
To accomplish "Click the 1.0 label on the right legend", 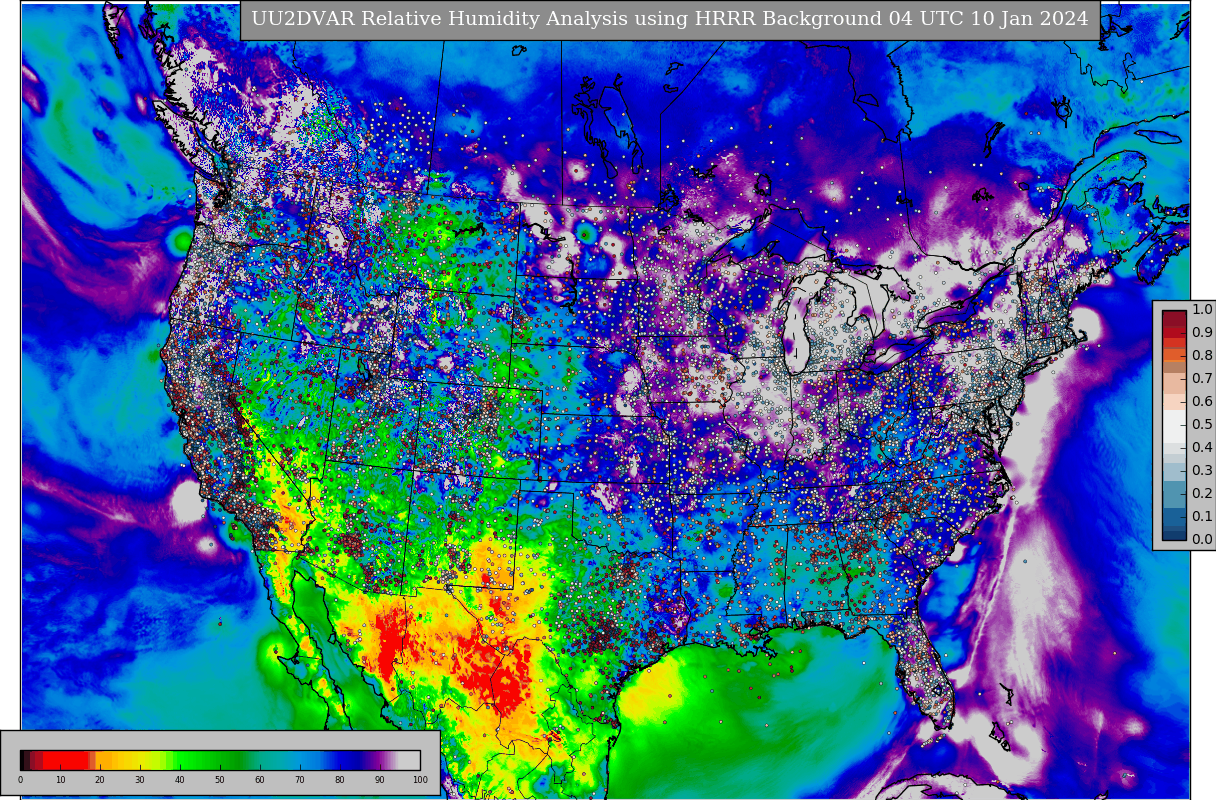I will coord(1201,309).
